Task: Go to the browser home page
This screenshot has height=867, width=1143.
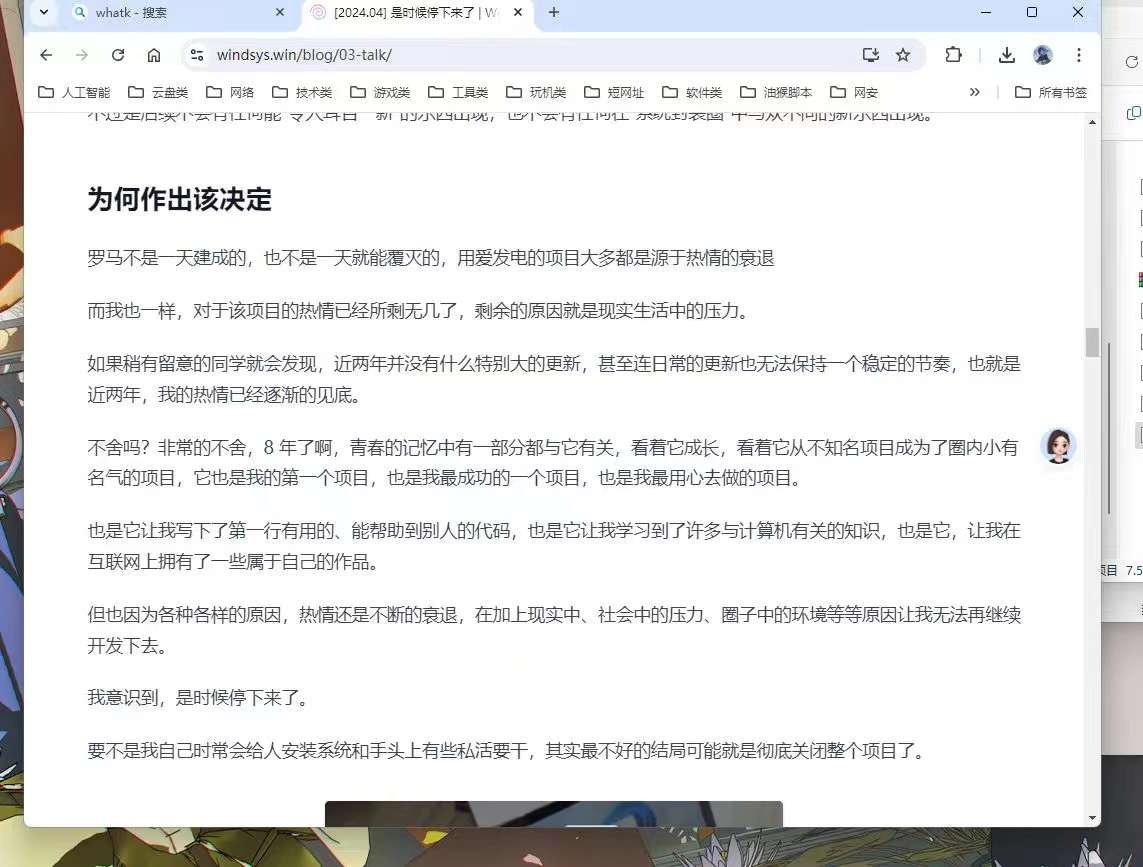Action: [x=154, y=55]
